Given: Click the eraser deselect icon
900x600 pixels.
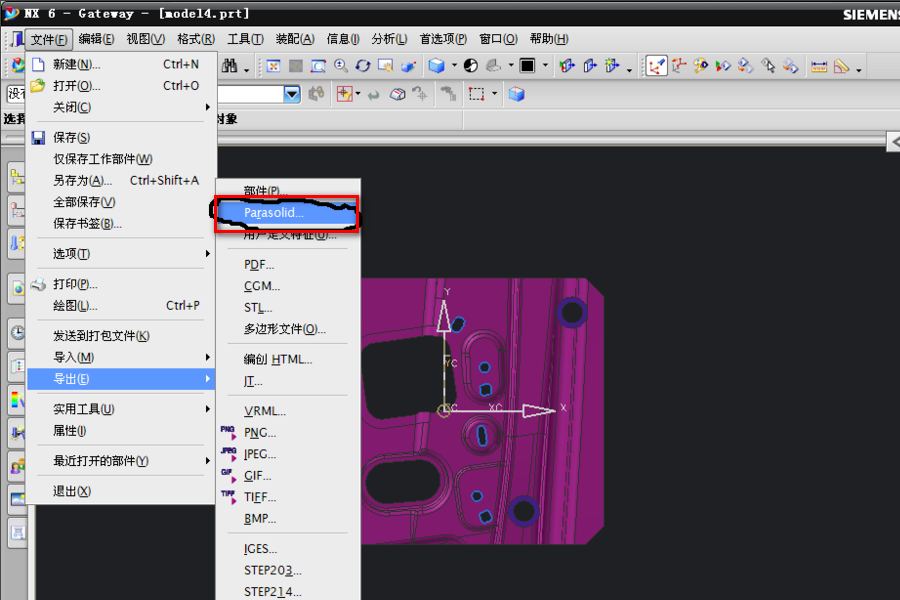Looking at the screenshot, I should 397,94.
